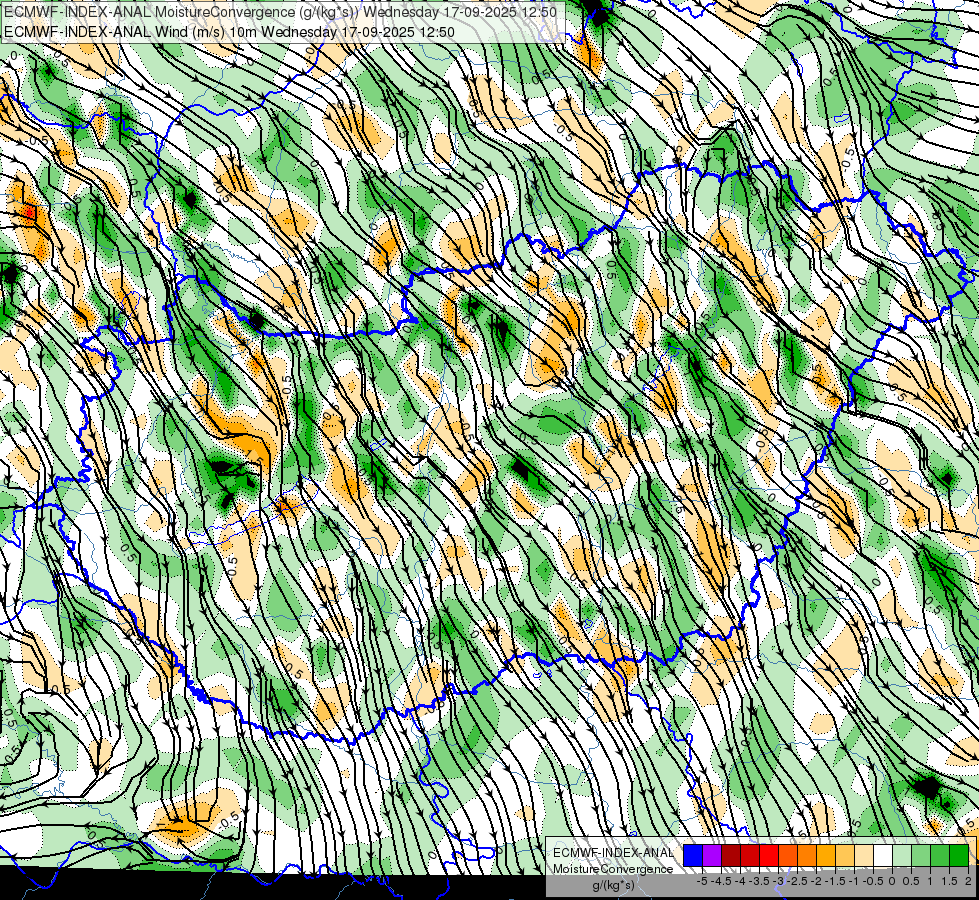Click the -4.5 tick label on legend scale
The image size is (979, 900).
(721, 881)
